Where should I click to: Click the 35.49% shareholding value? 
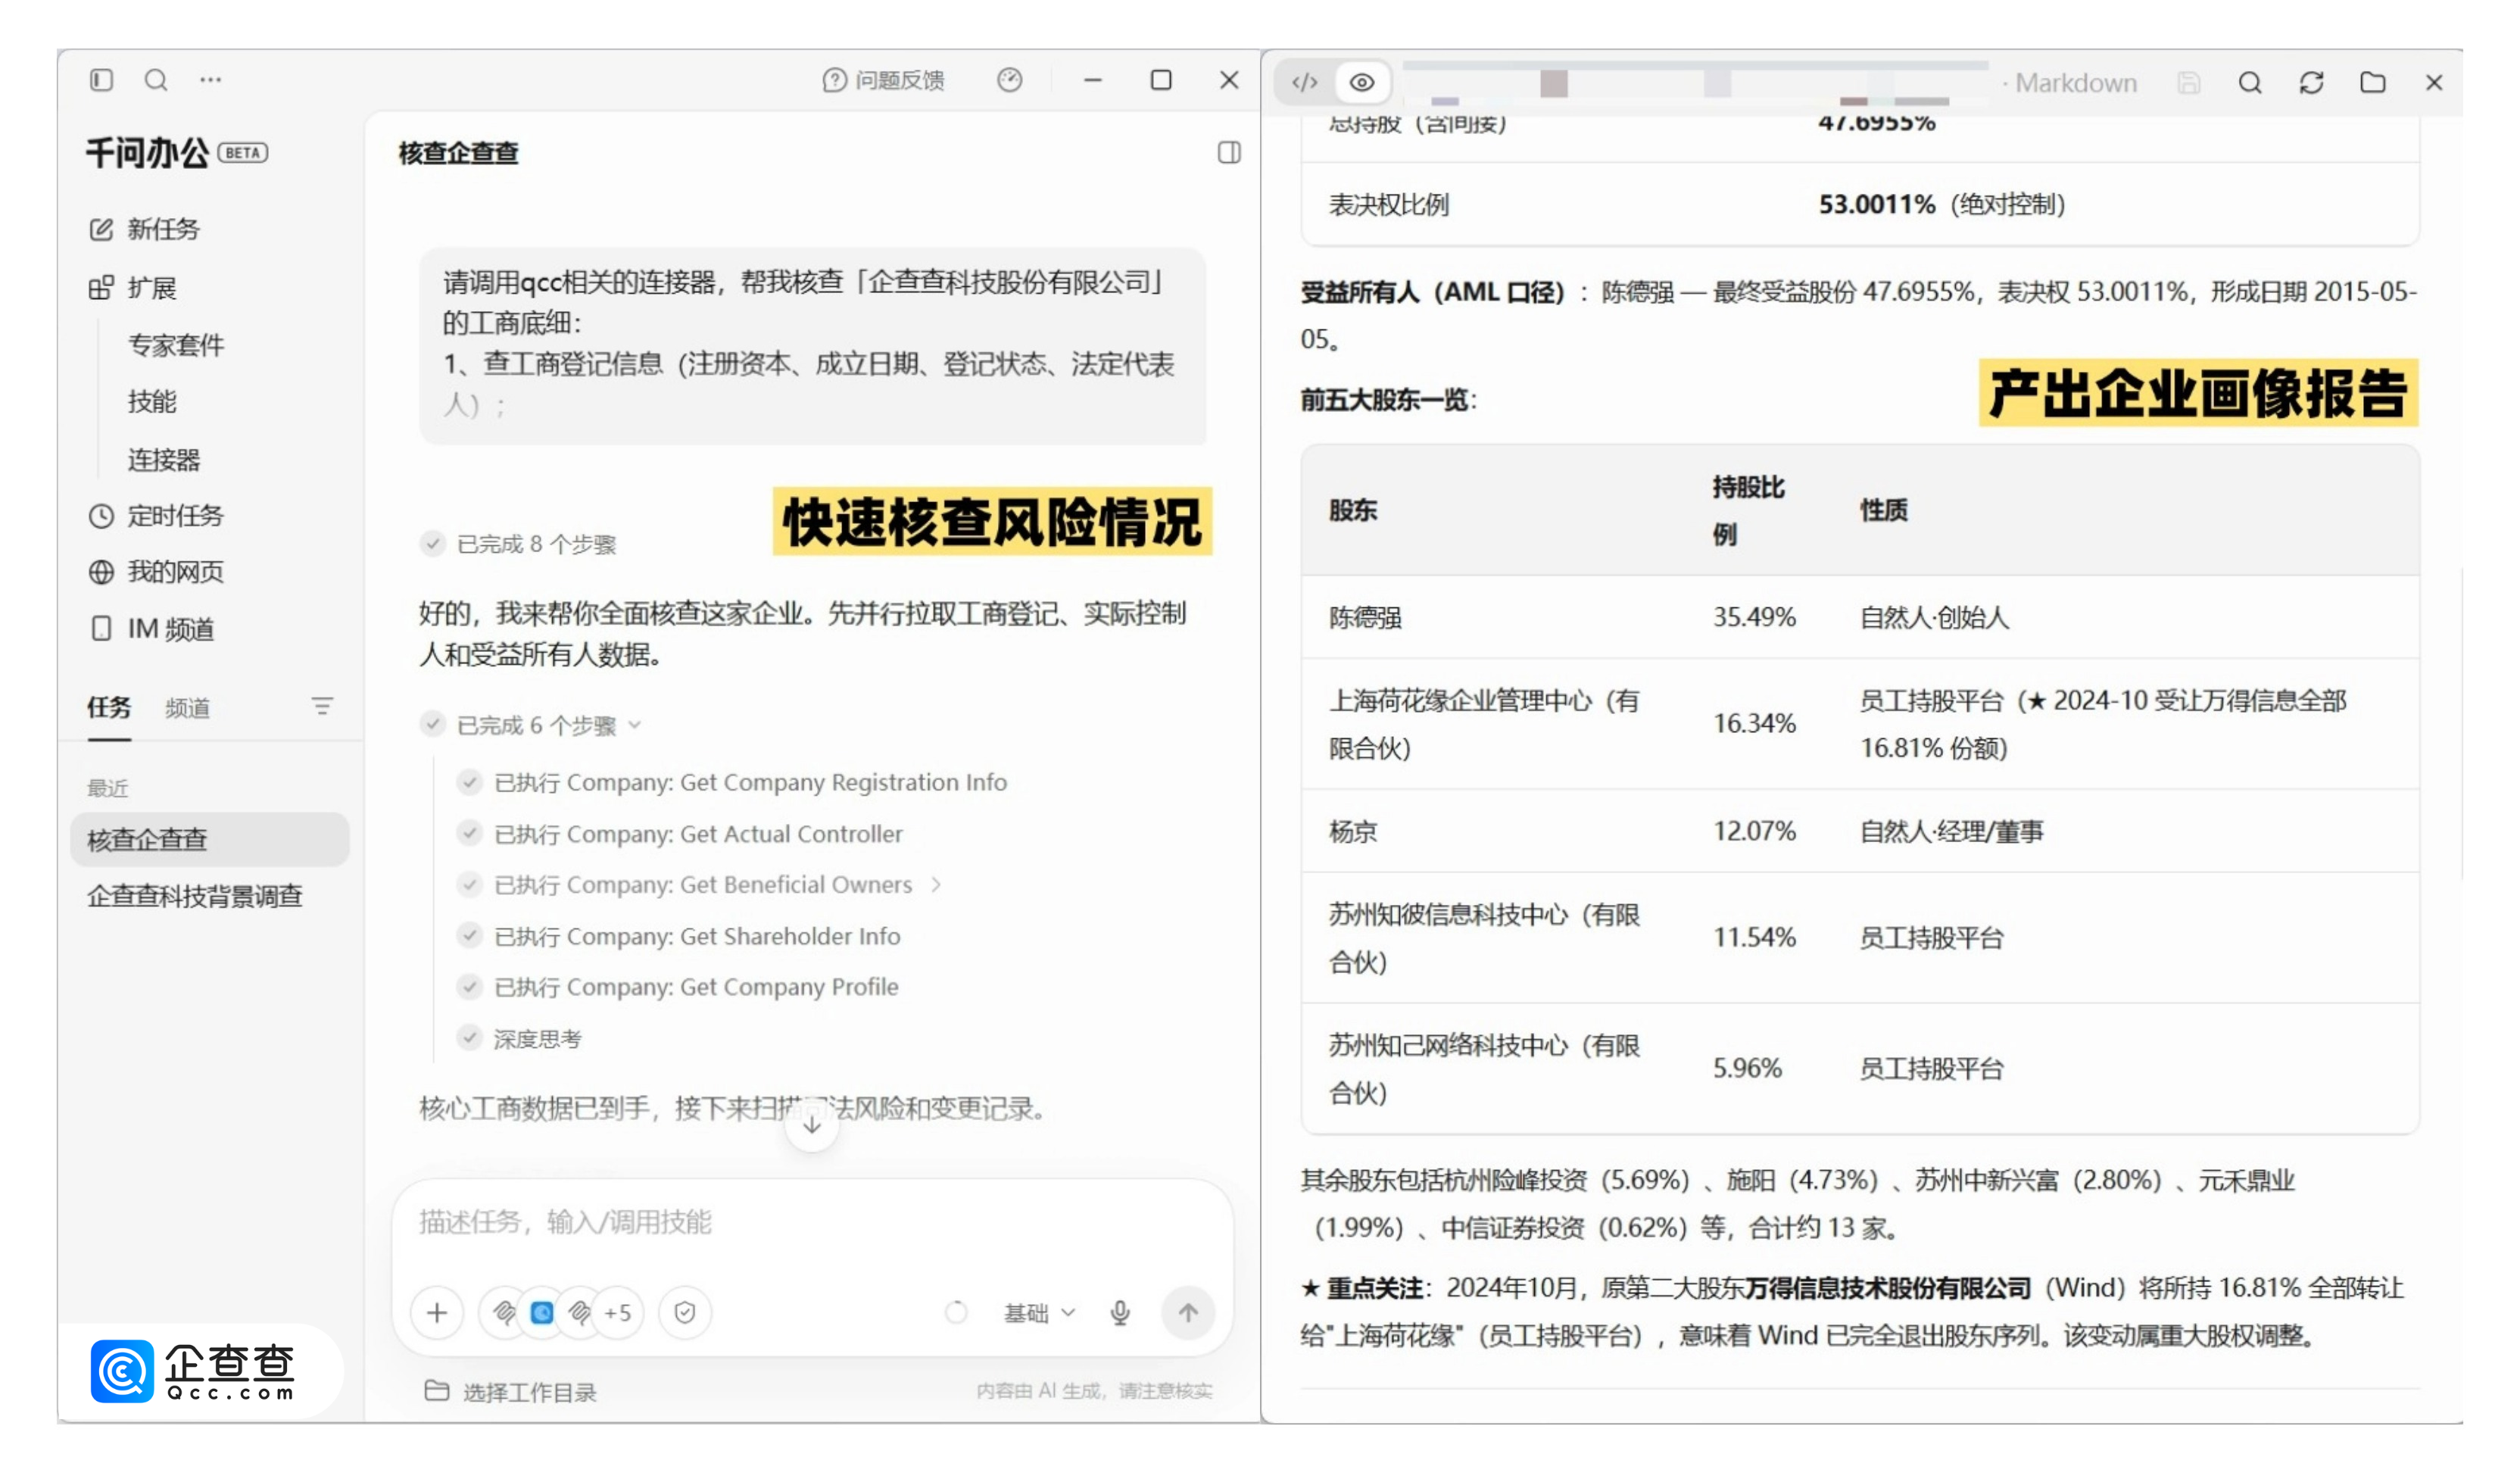click(x=1755, y=617)
